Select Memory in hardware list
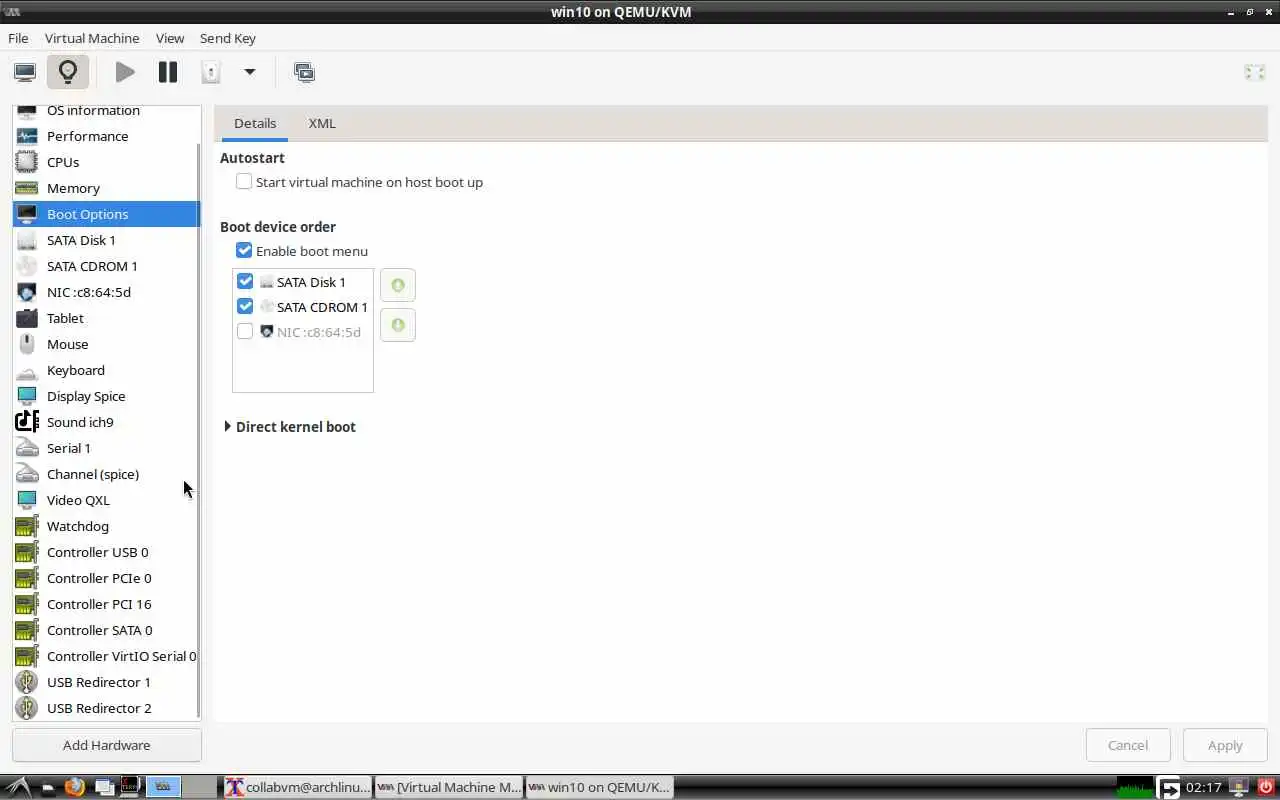The width and height of the screenshot is (1280, 800). coord(106,188)
